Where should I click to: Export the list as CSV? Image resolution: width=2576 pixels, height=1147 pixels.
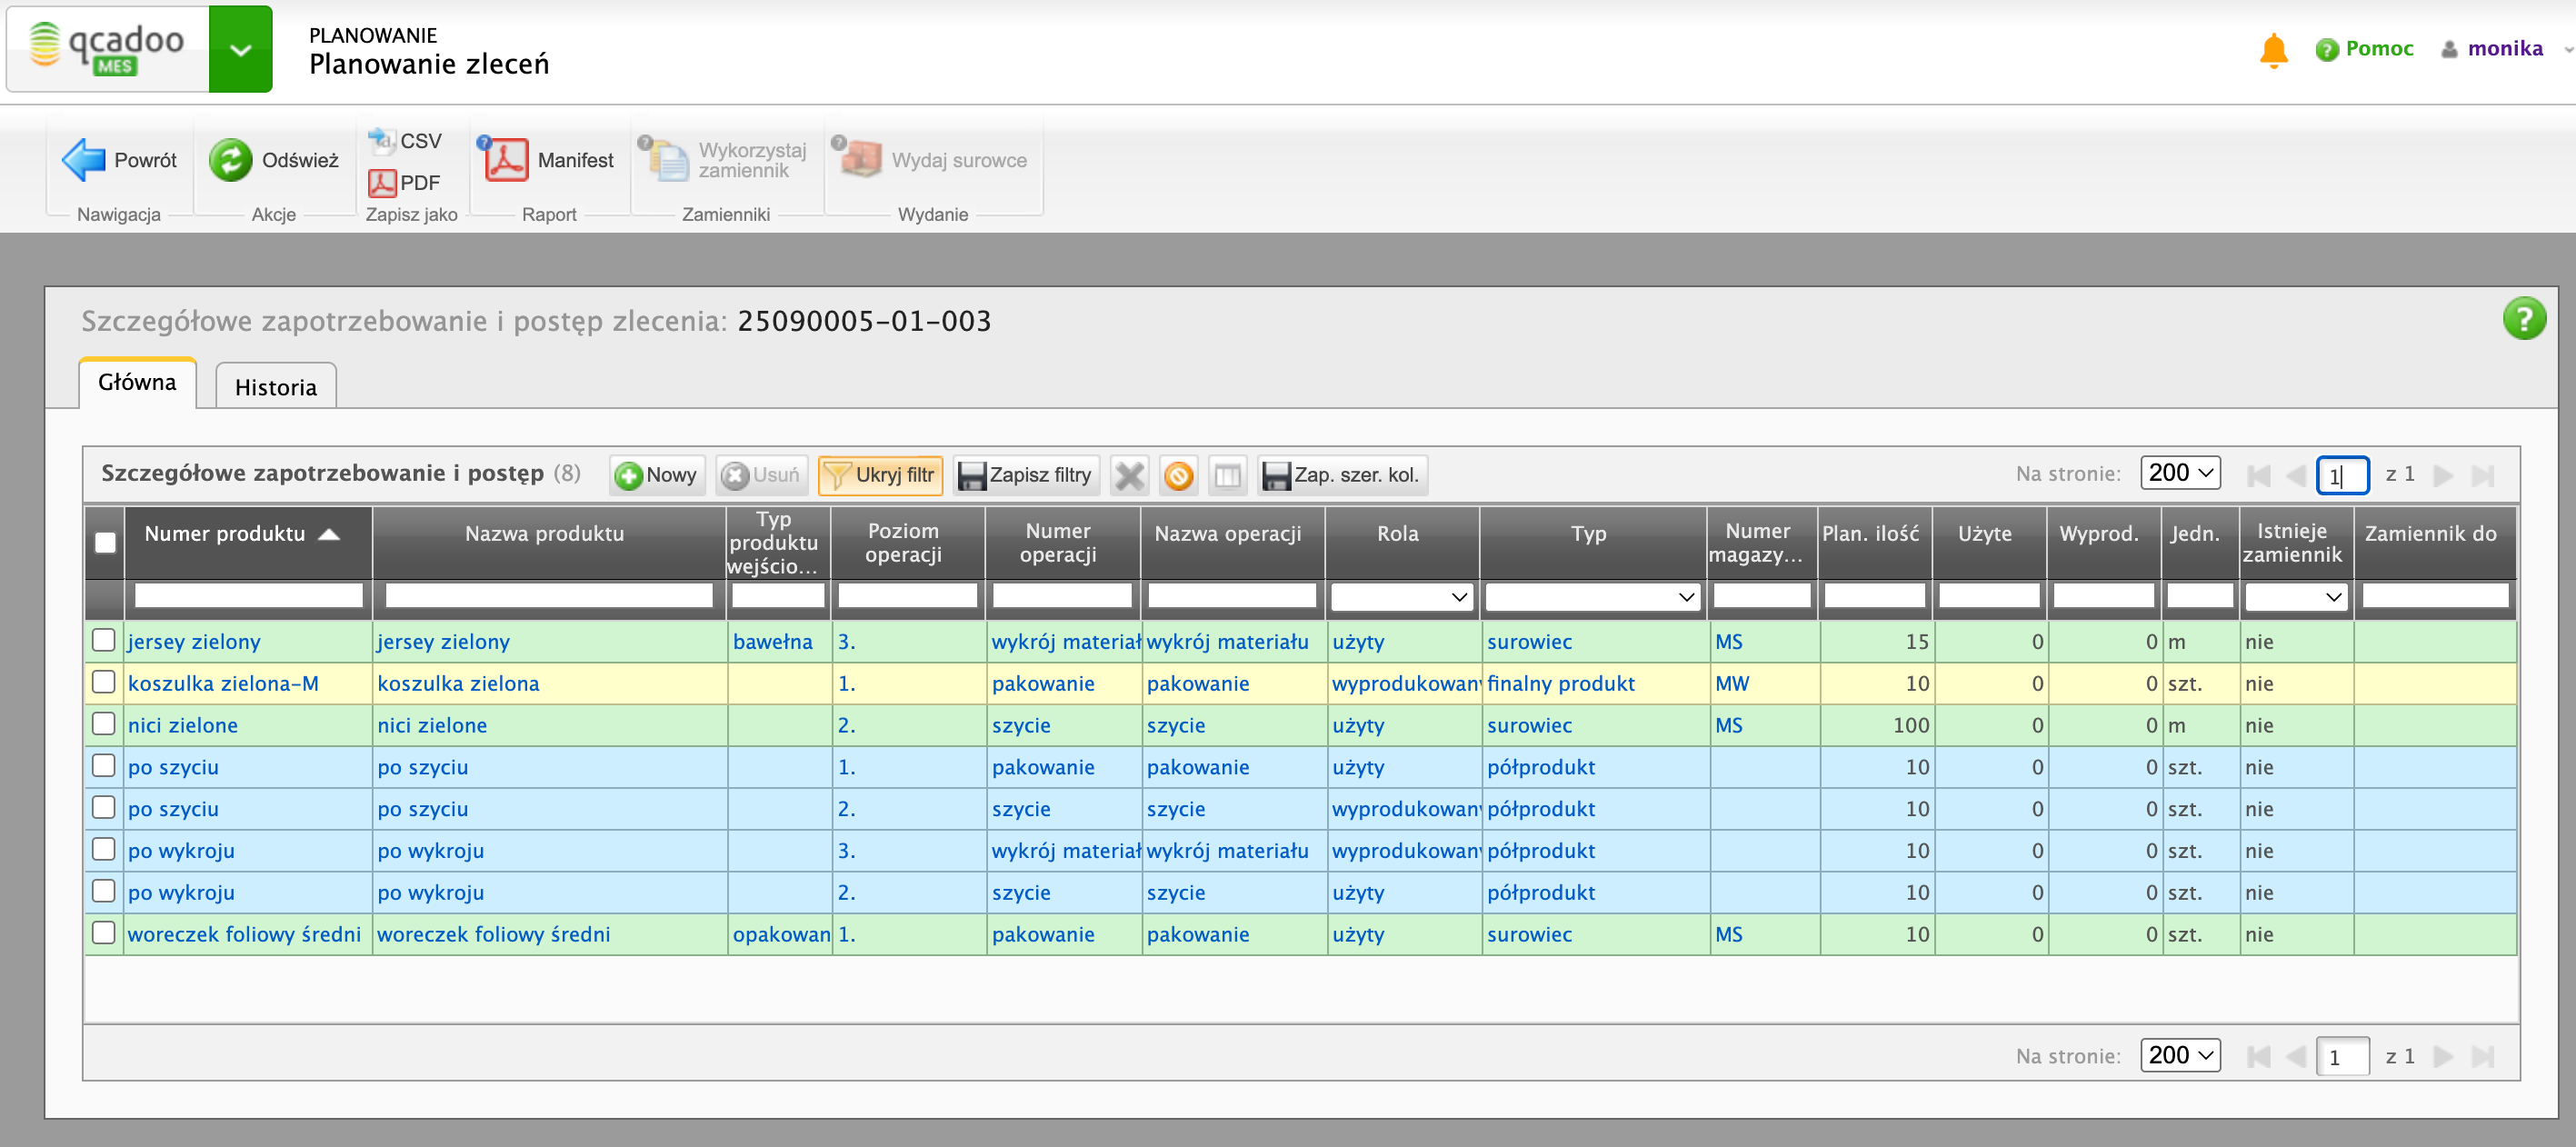point(405,141)
